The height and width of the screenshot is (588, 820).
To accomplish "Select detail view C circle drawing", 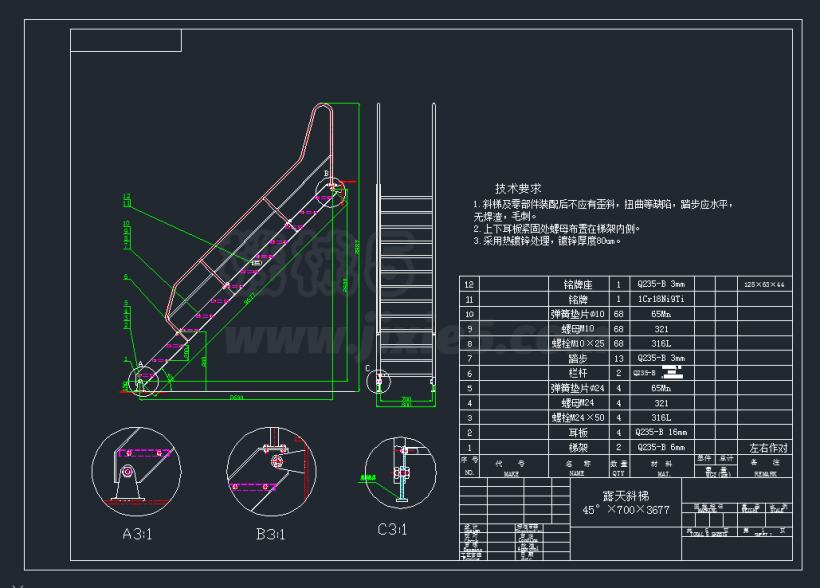I will pyautogui.click(x=401, y=473).
